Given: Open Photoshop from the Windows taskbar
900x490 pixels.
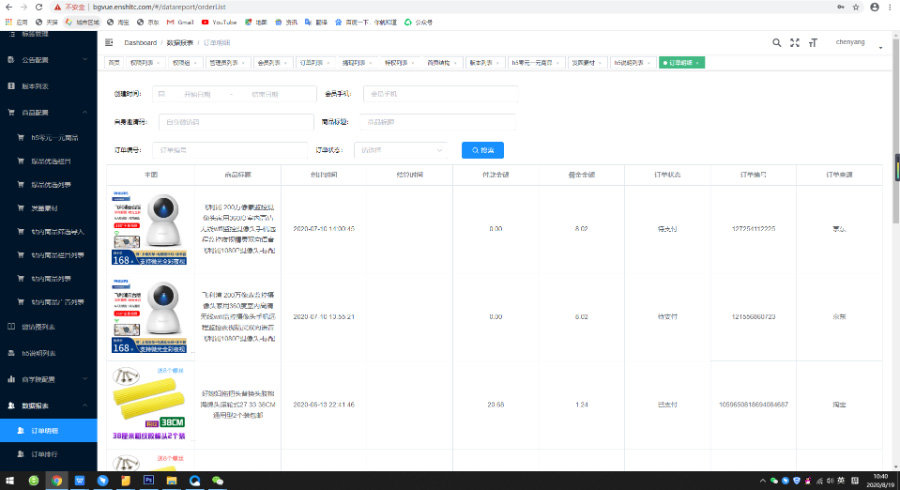Looking at the screenshot, I should (x=149, y=480).
